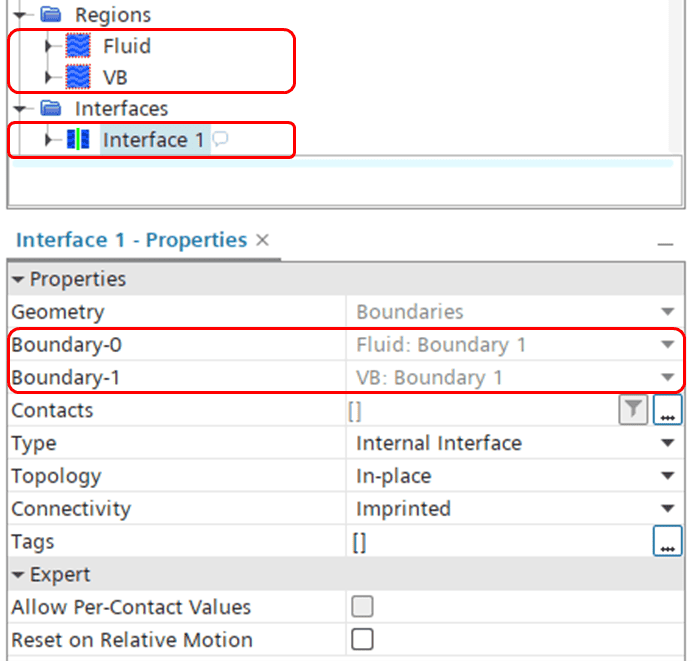
Task: Expand the Fluid region node
Action: pos(48,46)
